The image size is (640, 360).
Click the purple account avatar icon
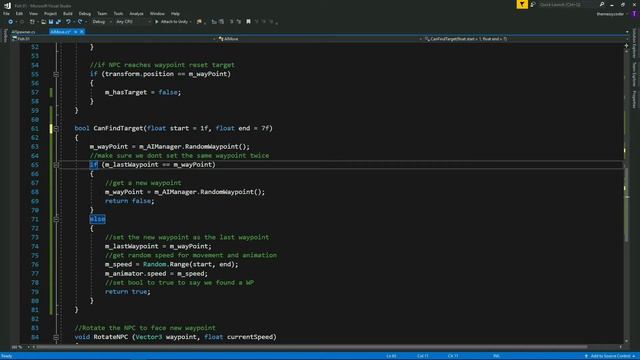click(x=634, y=14)
